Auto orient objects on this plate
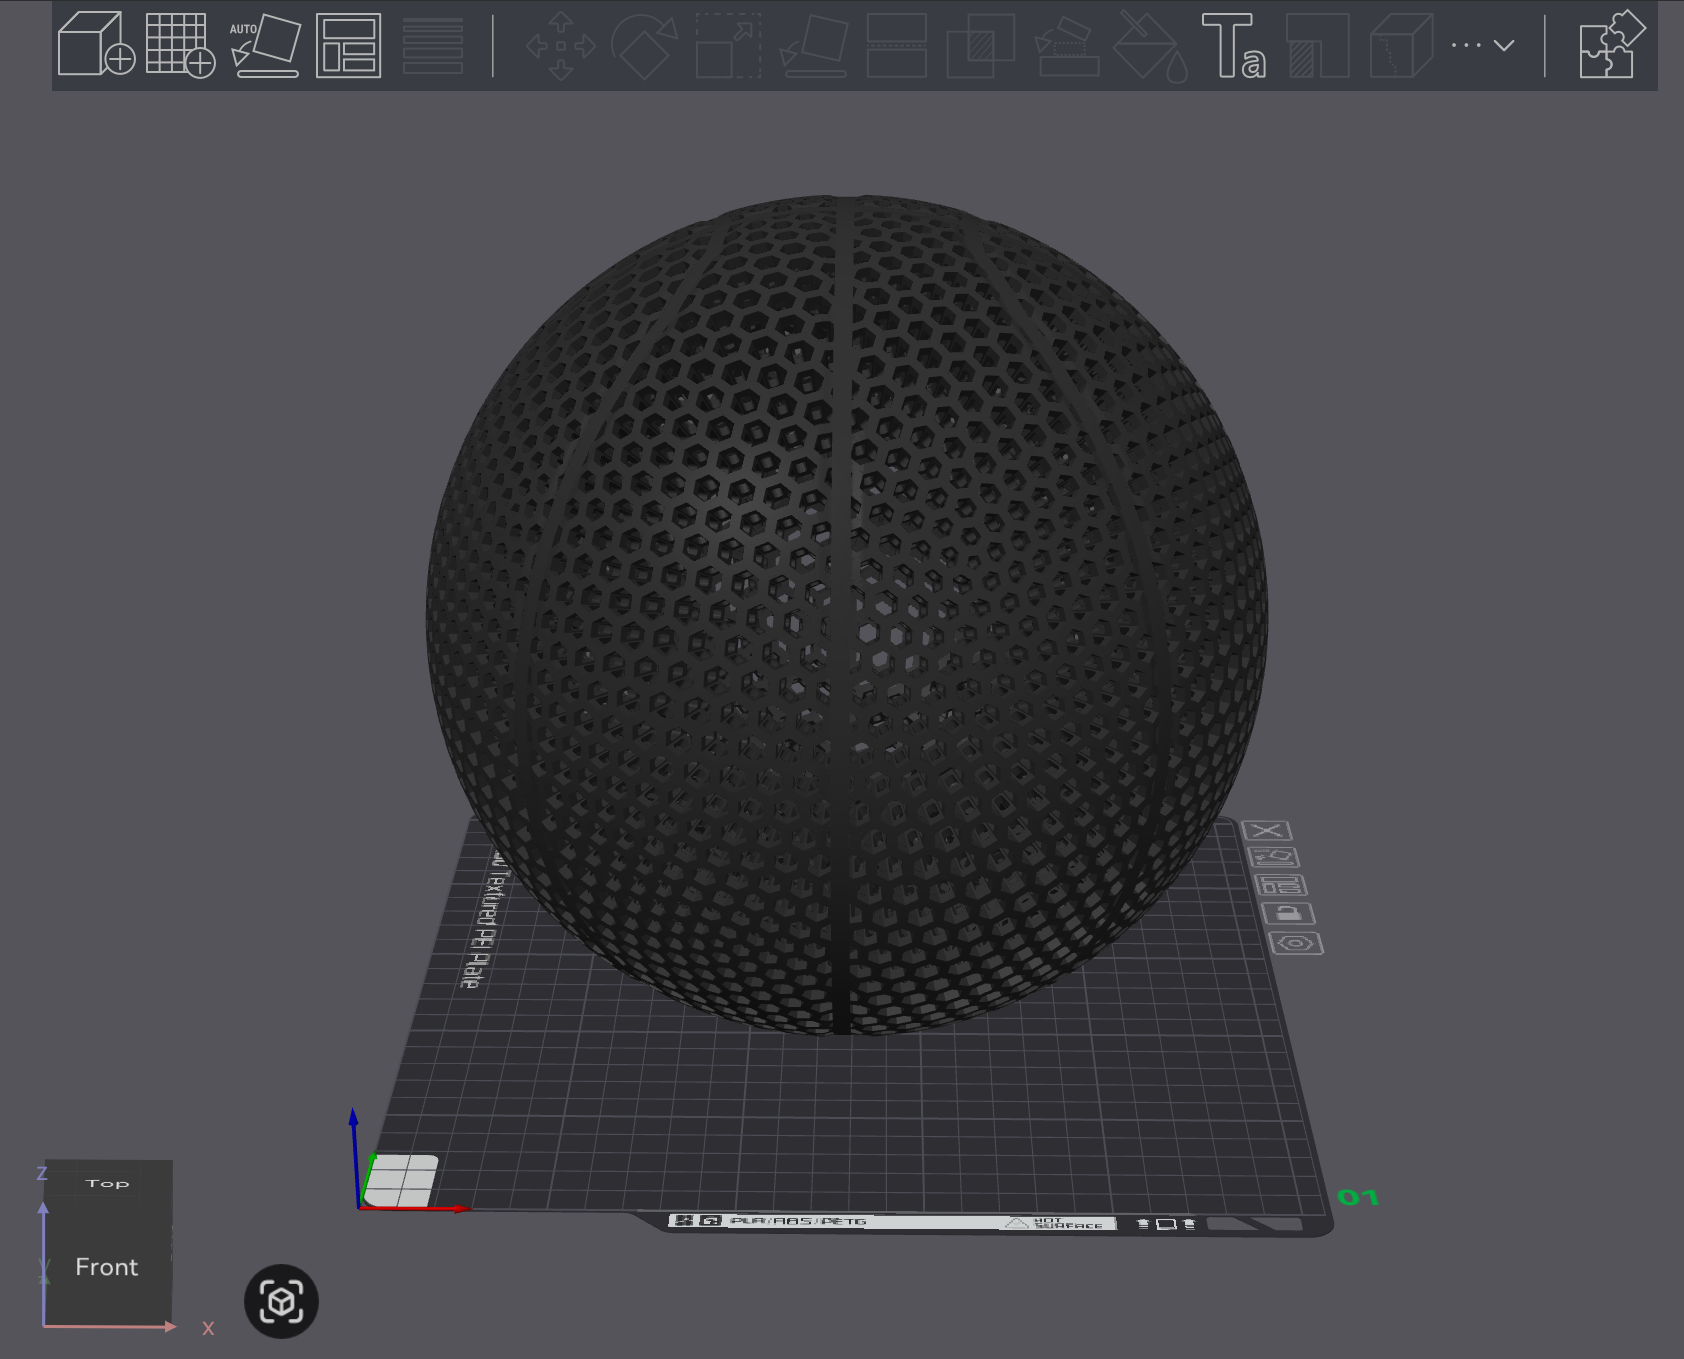Viewport: 1684px width, 1359px height. pyautogui.click(x=1273, y=857)
